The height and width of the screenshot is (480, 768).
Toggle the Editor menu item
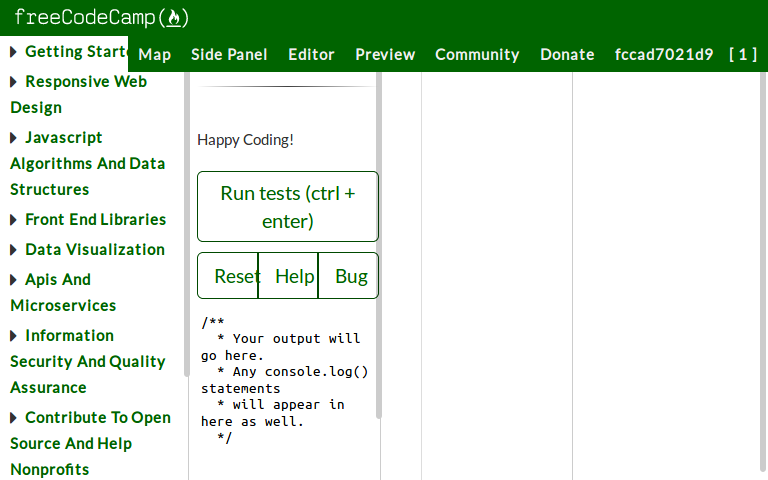pos(312,54)
